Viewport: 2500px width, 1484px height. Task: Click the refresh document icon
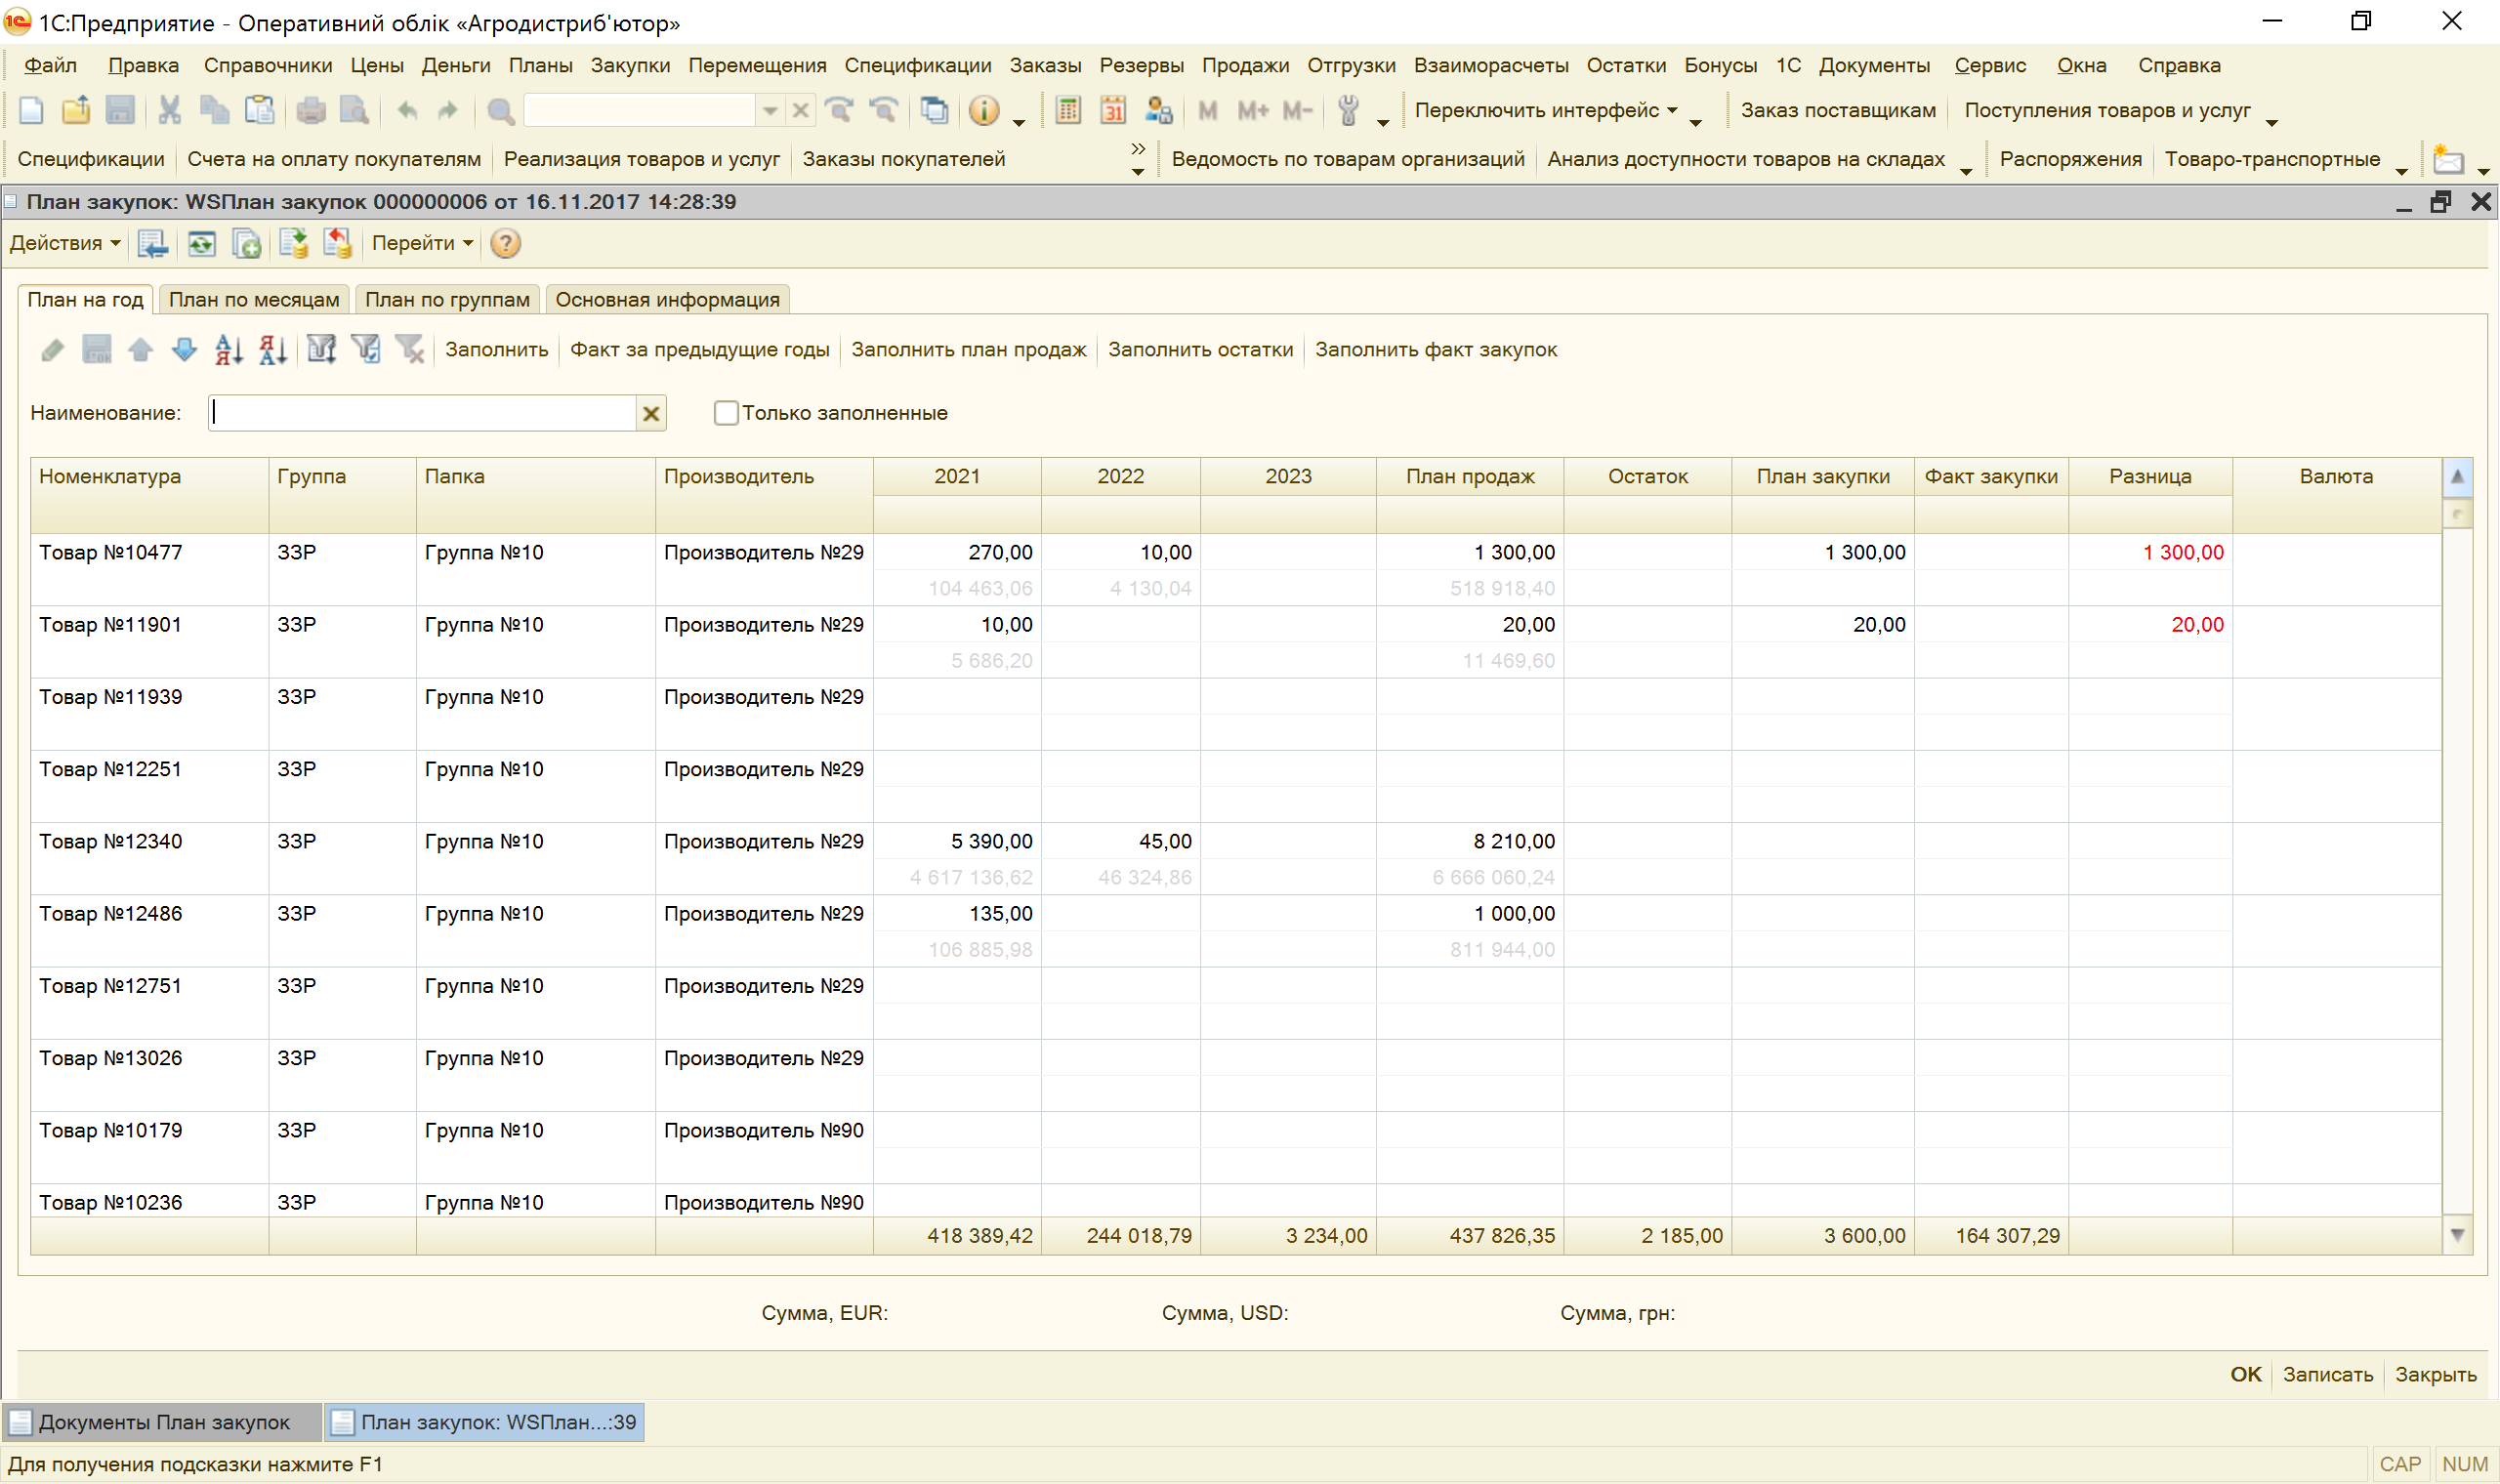tap(202, 243)
